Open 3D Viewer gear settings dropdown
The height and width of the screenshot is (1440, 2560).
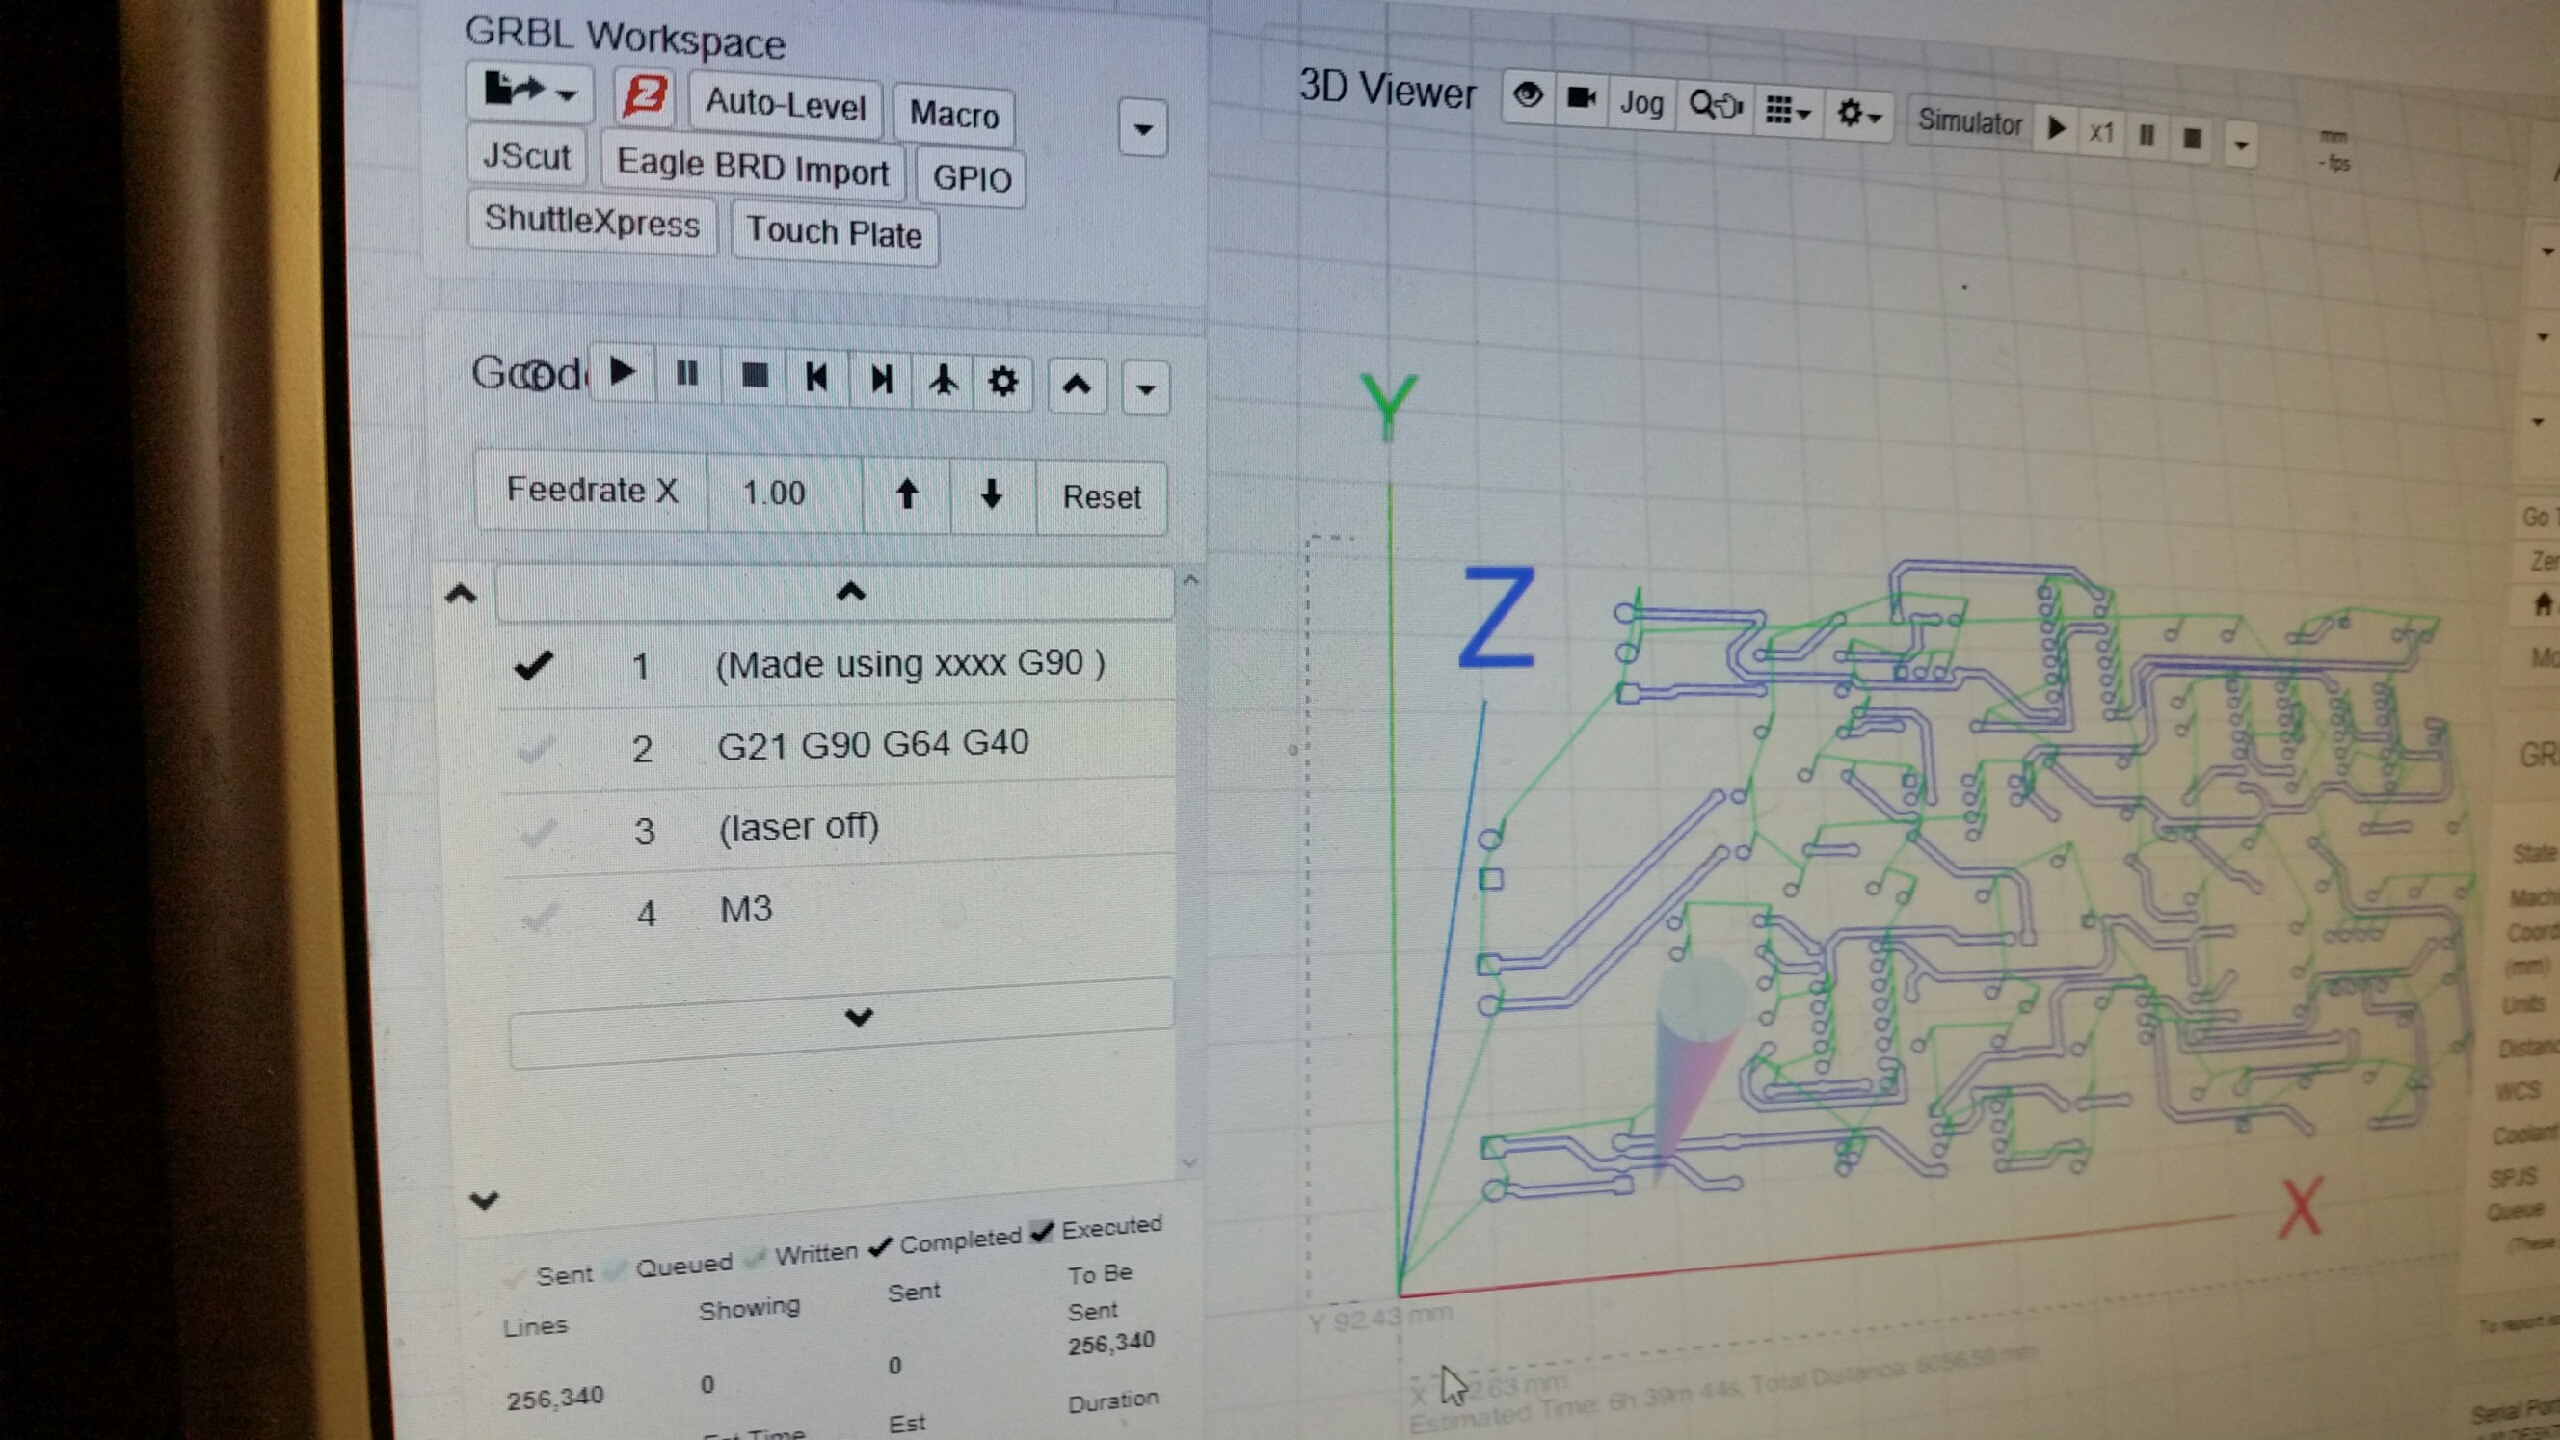1858,115
